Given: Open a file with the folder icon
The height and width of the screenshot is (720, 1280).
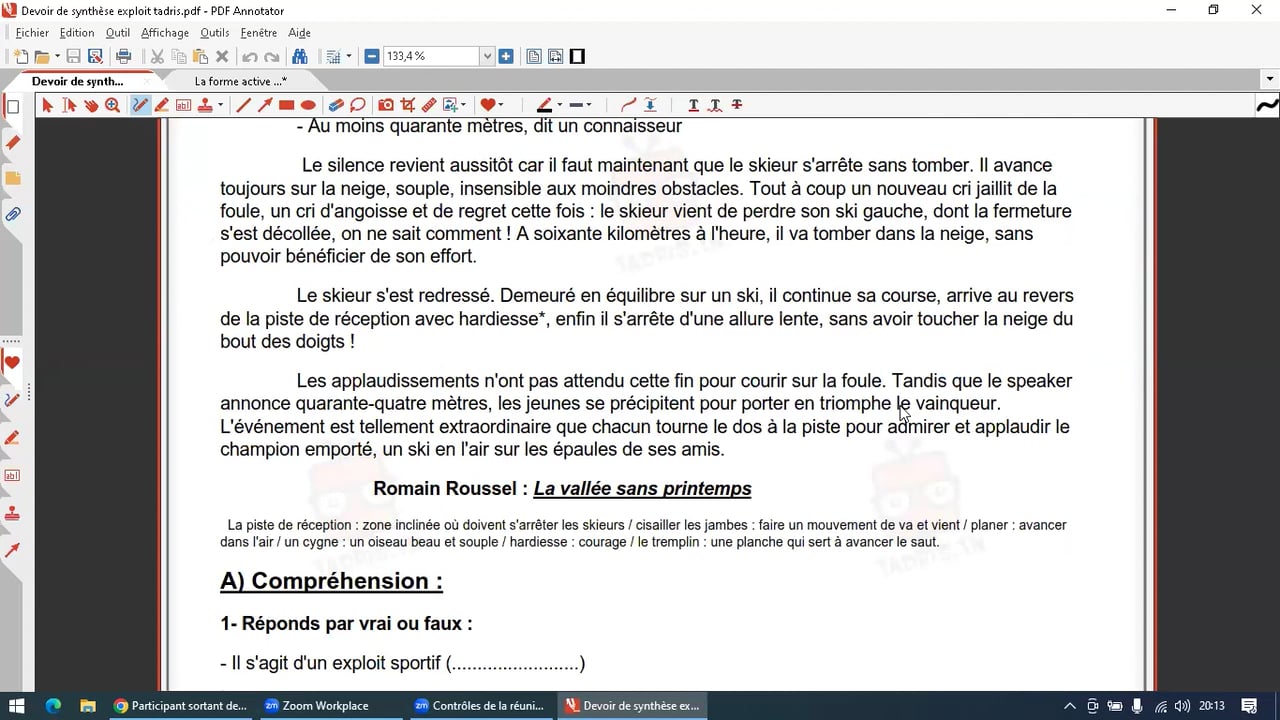Looking at the screenshot, I should (x=42, y=56).
